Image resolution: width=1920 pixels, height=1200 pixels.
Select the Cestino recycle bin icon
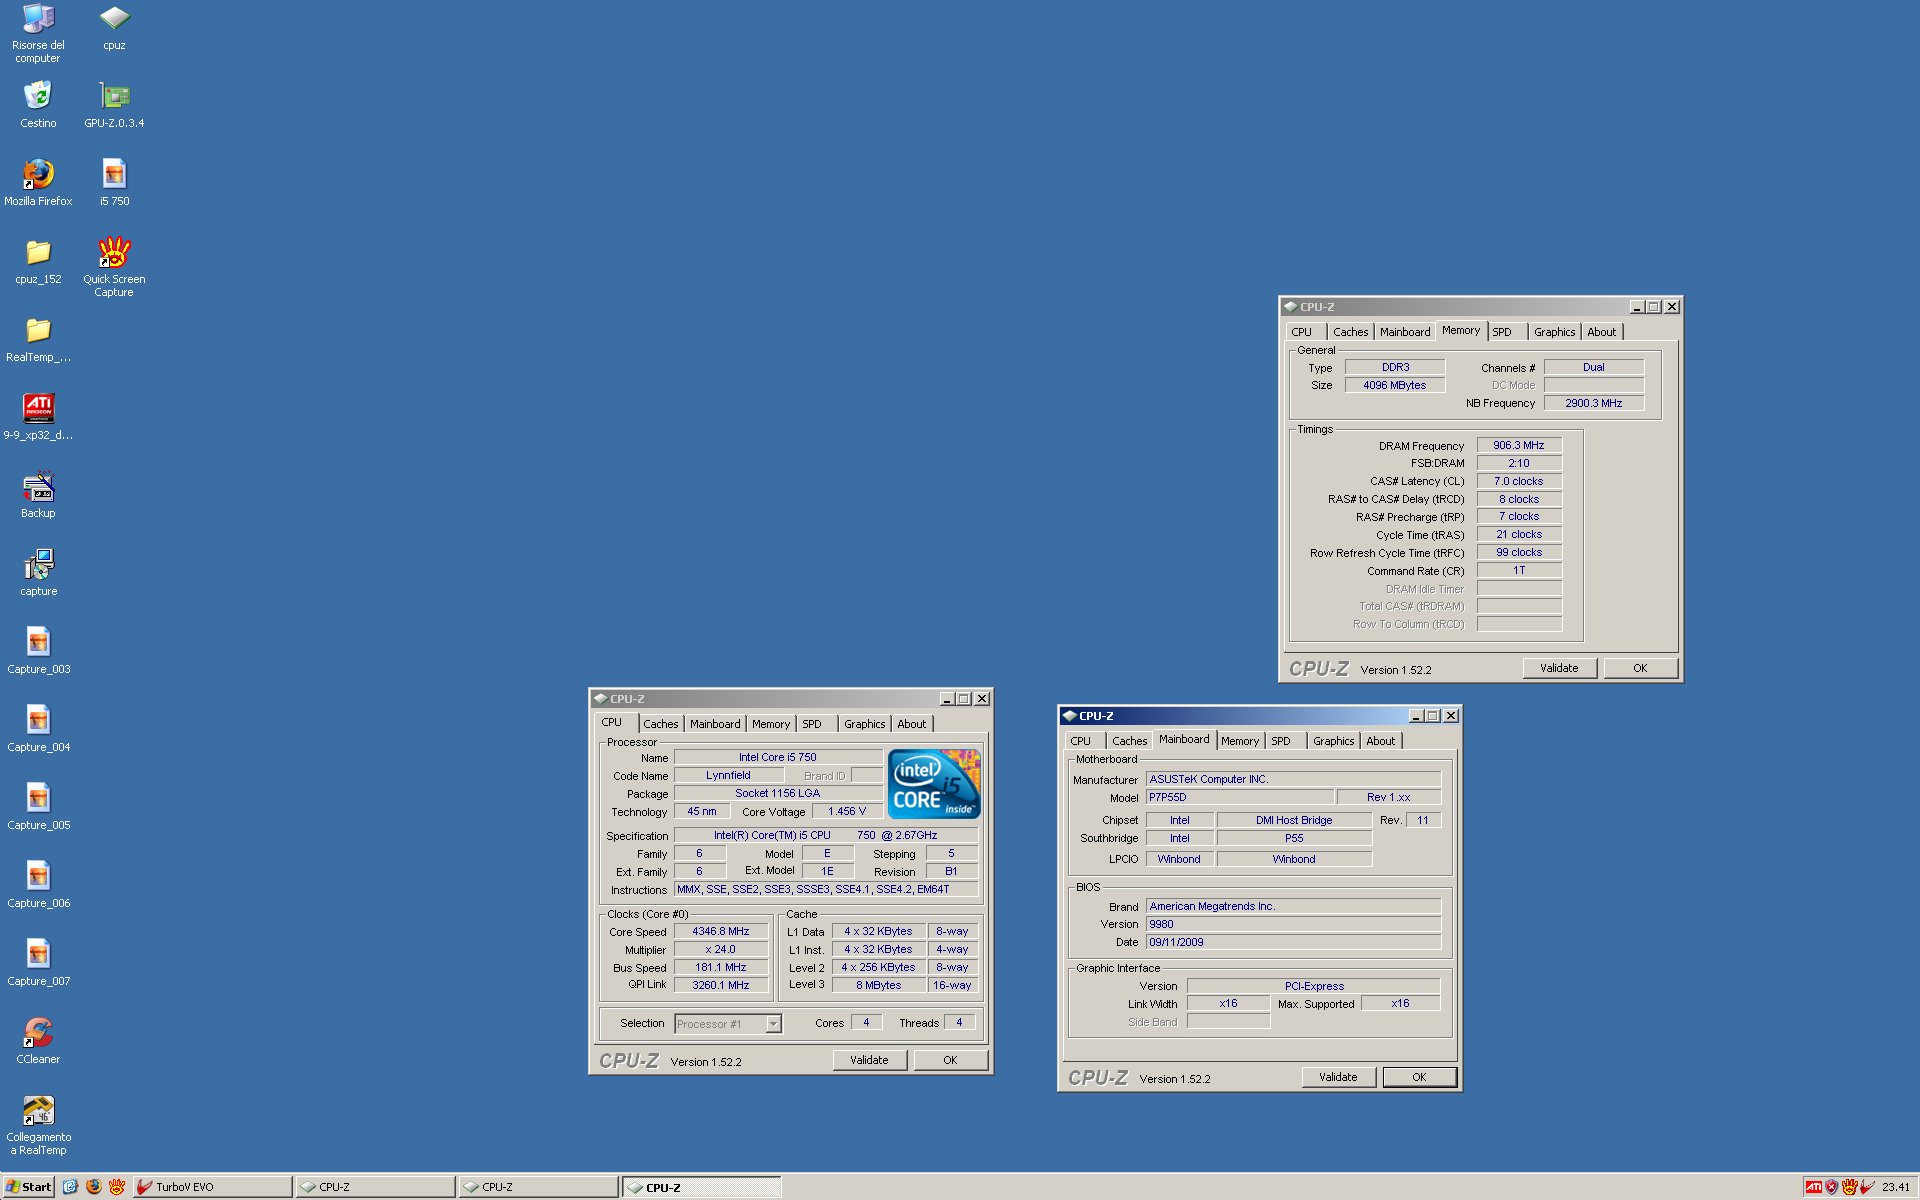[38, 104]
